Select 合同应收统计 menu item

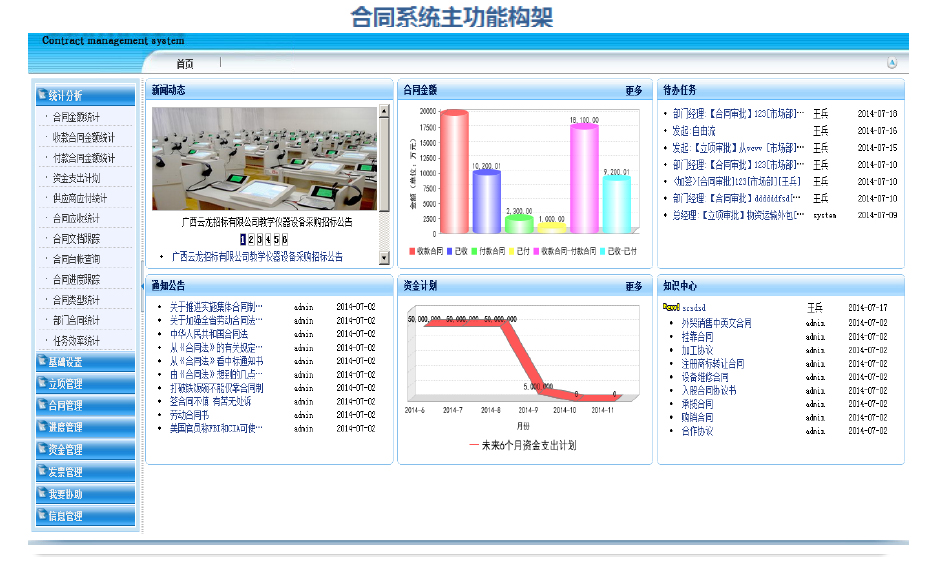pos(76,218)
